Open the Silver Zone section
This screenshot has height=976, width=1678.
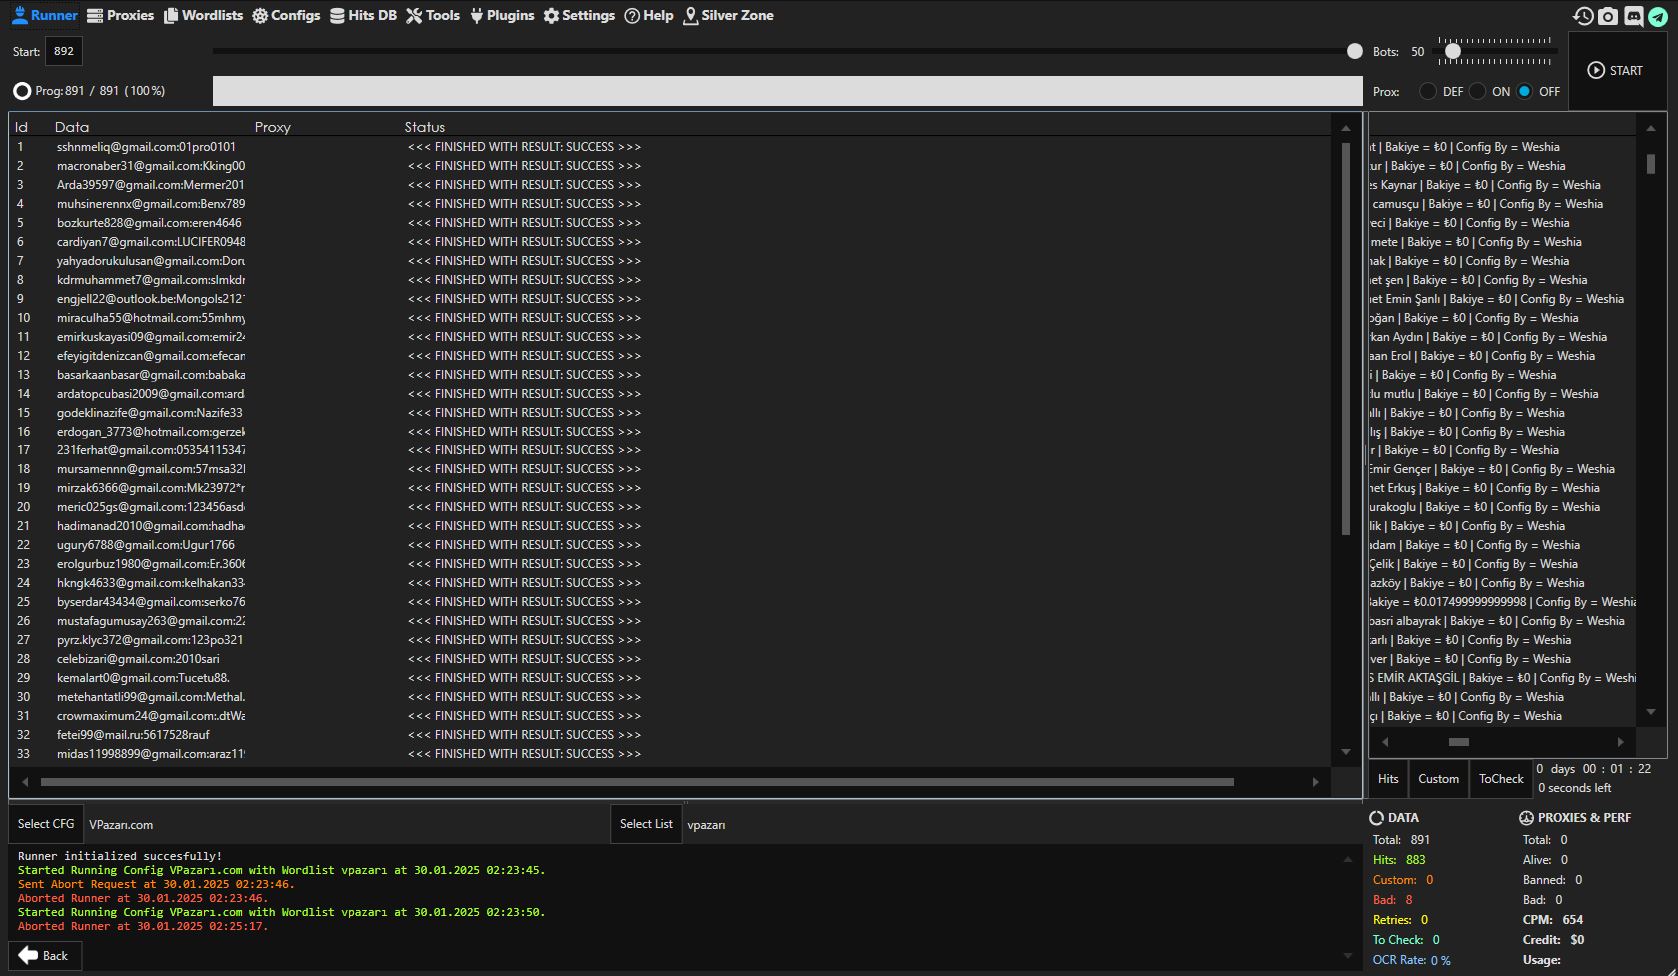(x=728, y=15)
